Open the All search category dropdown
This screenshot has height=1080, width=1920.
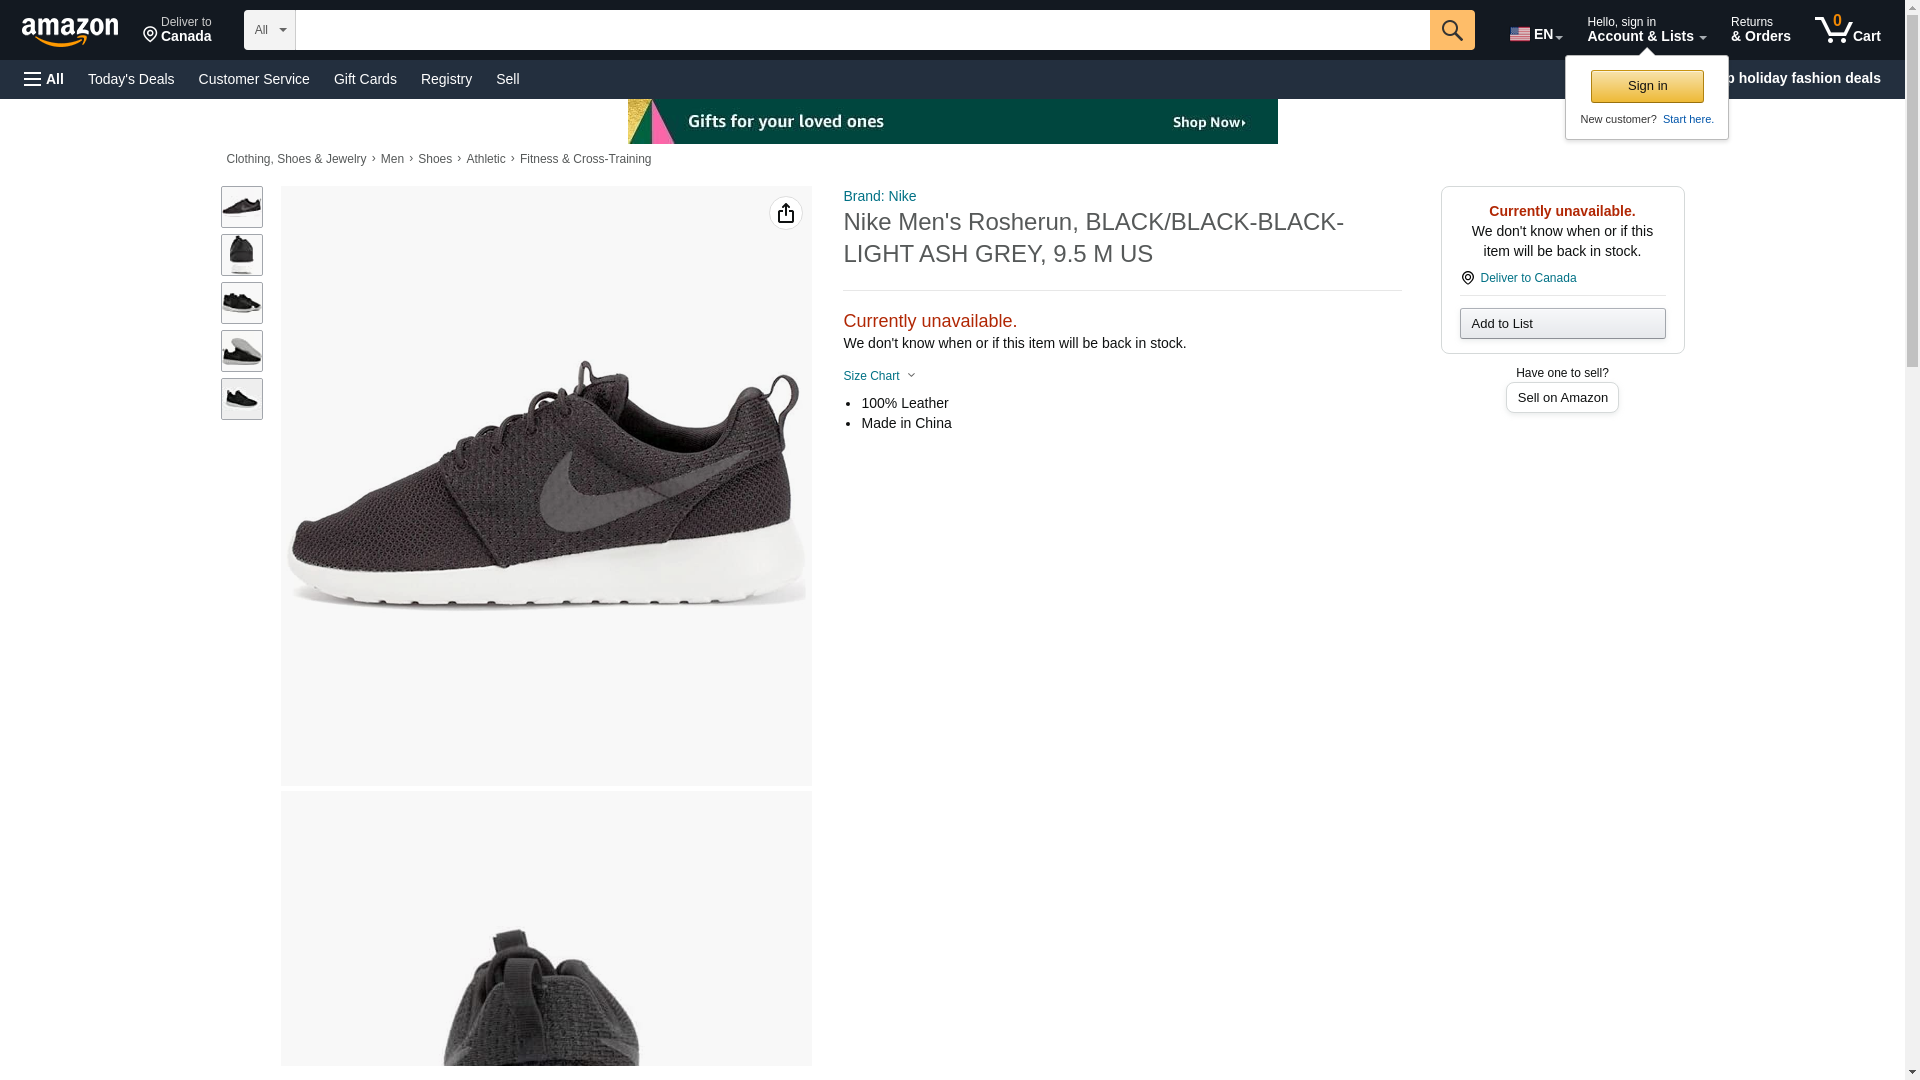[269, 30]
